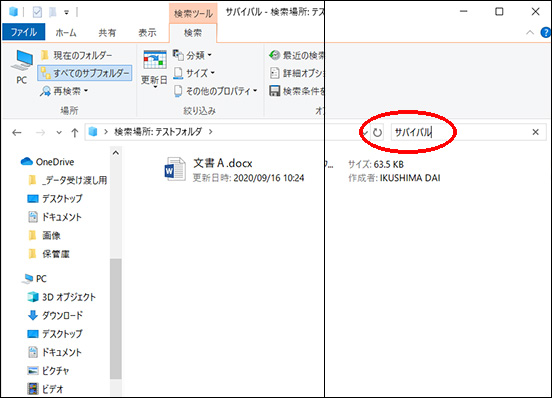Screen dimensions: 552x398
Task: Click the address bar folder icon
Action: pos(93,132)
